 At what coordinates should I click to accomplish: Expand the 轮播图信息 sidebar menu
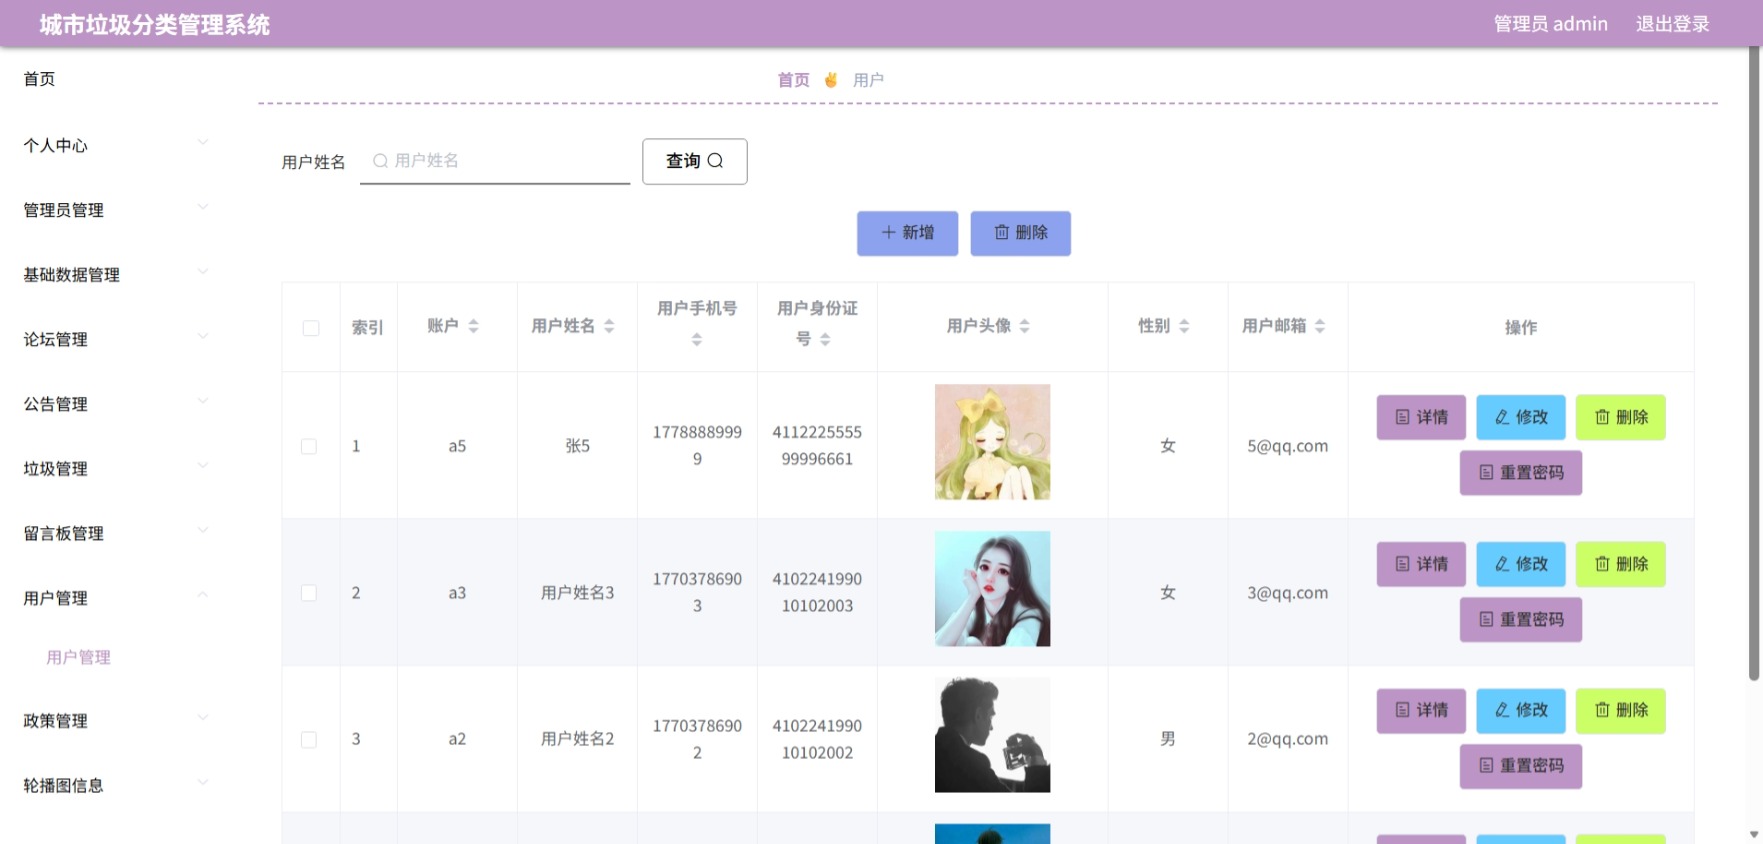[203, 783]
